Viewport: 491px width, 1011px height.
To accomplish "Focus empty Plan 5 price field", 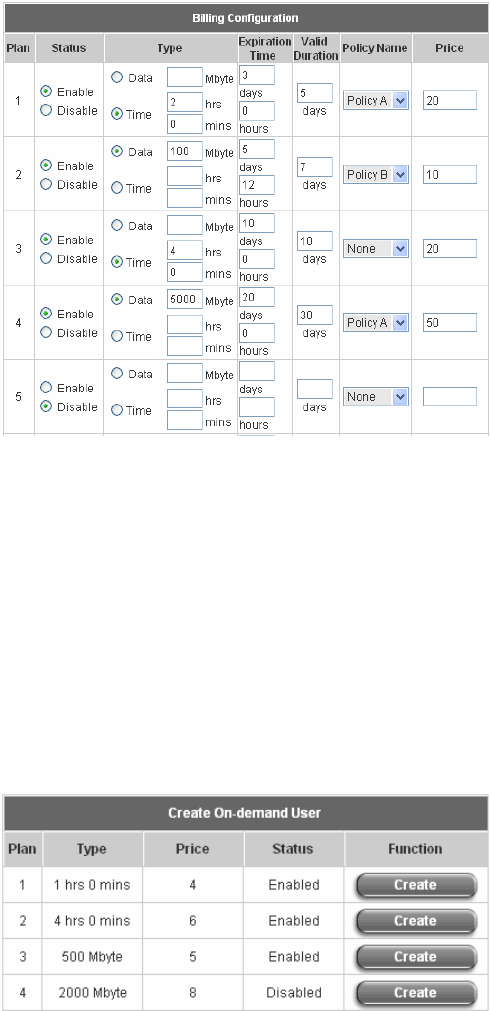I will pyautogui.click(x=450, y=397).
